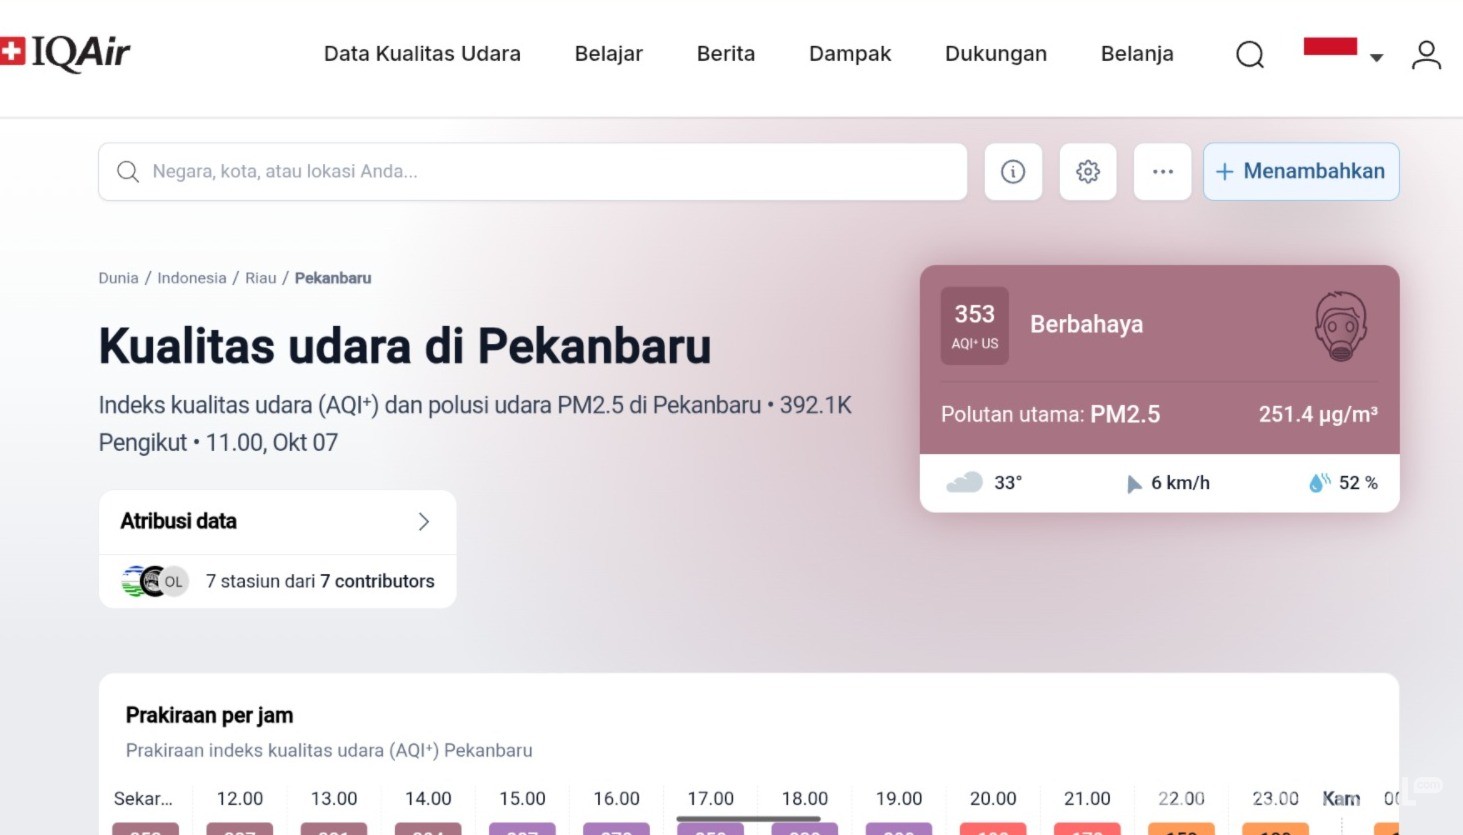Go to Dunia breadcrumb link
Screen dimensions: 1463x835
[x=118, y=278]
